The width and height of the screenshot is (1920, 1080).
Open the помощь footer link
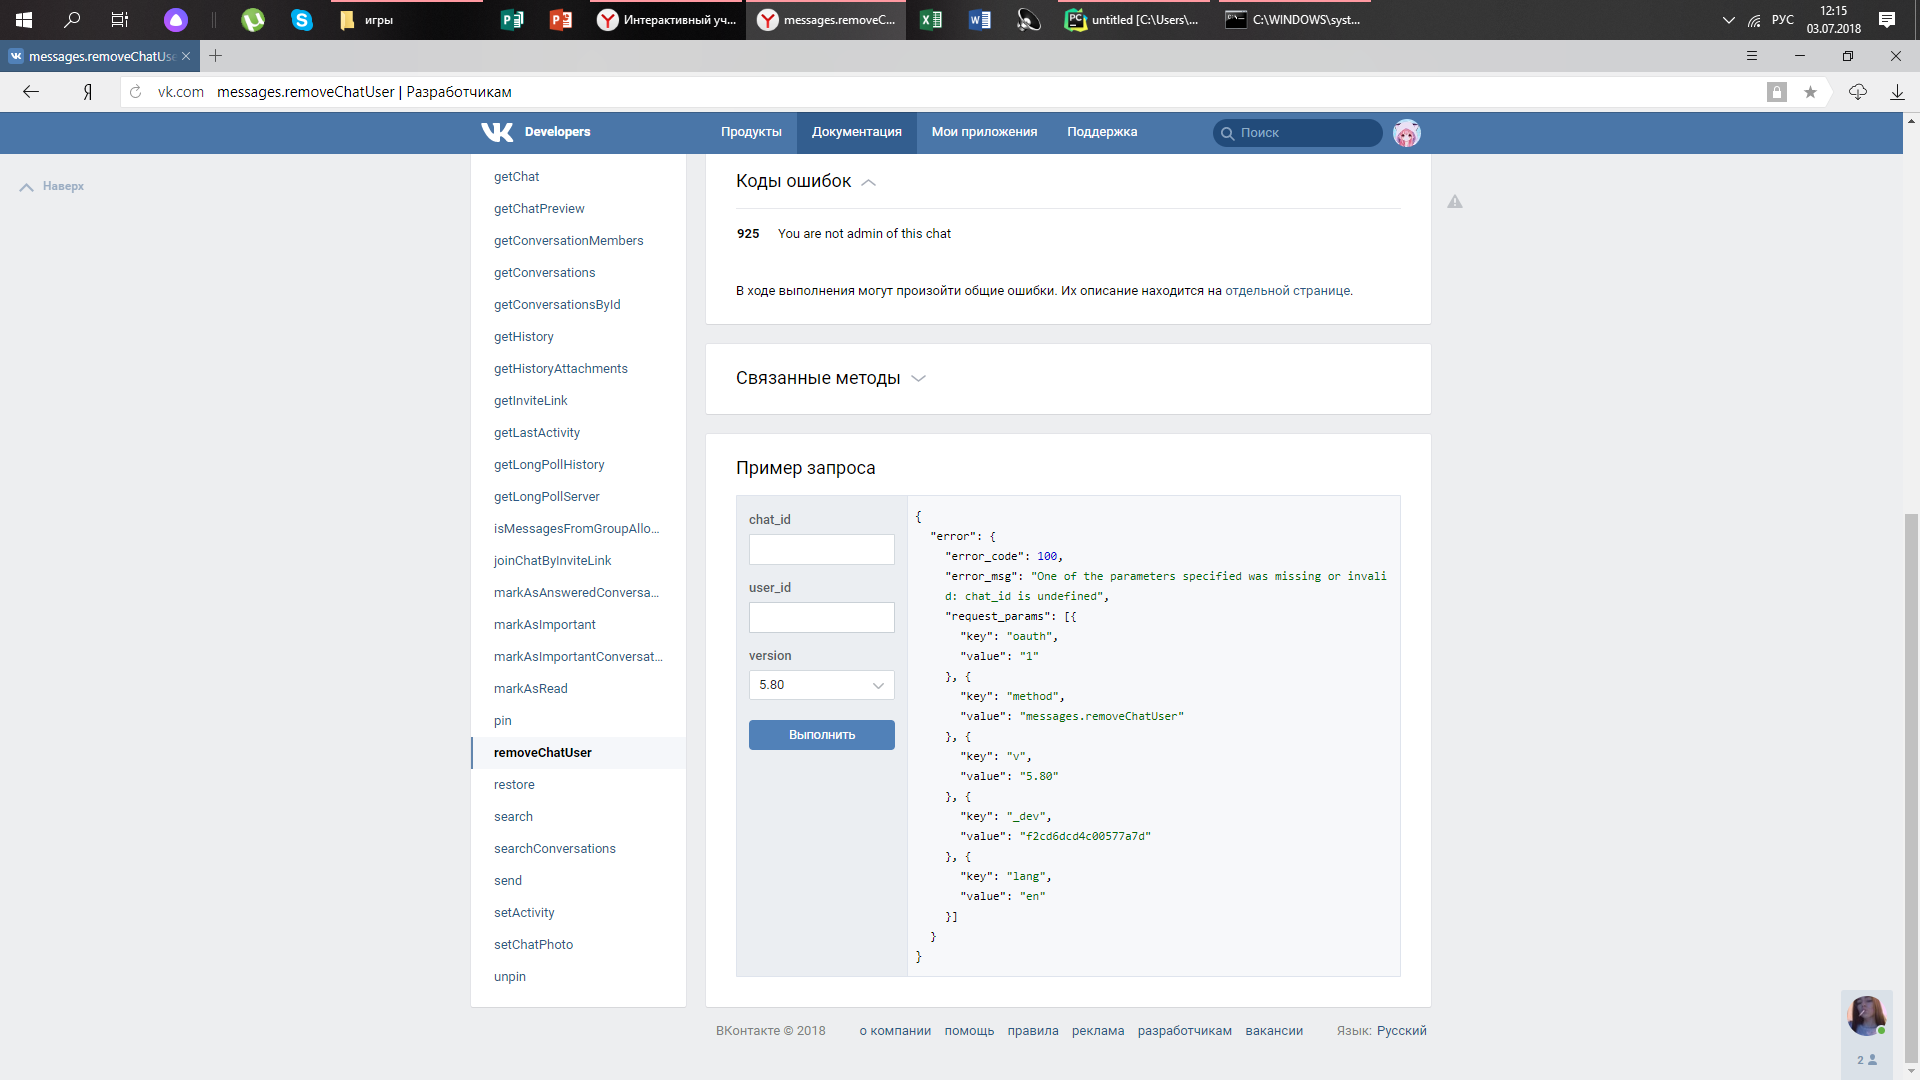point(969,1031)
